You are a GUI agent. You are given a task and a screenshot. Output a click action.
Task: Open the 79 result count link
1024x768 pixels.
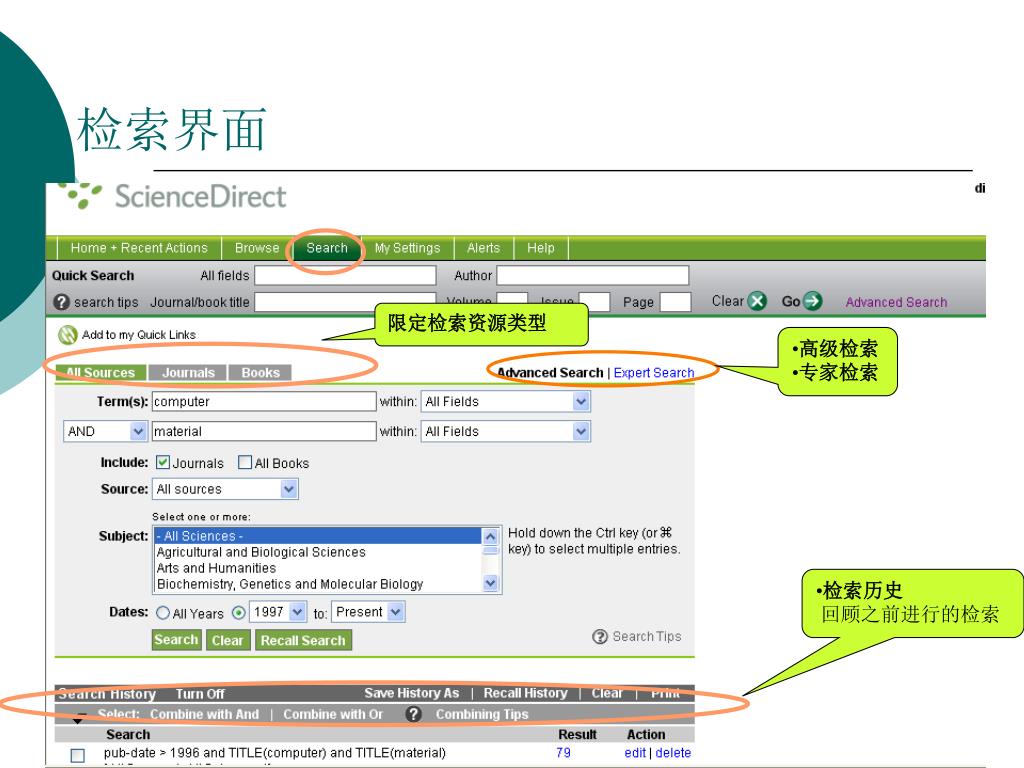pyautogui.click(x=564, y=752)
